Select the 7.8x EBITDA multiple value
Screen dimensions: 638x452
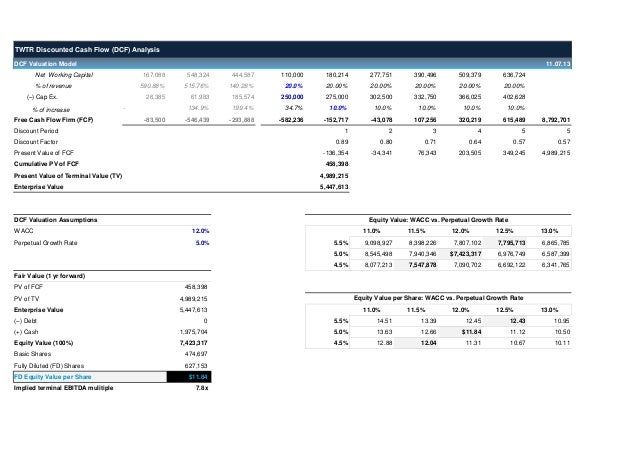(x=202, y=388)
